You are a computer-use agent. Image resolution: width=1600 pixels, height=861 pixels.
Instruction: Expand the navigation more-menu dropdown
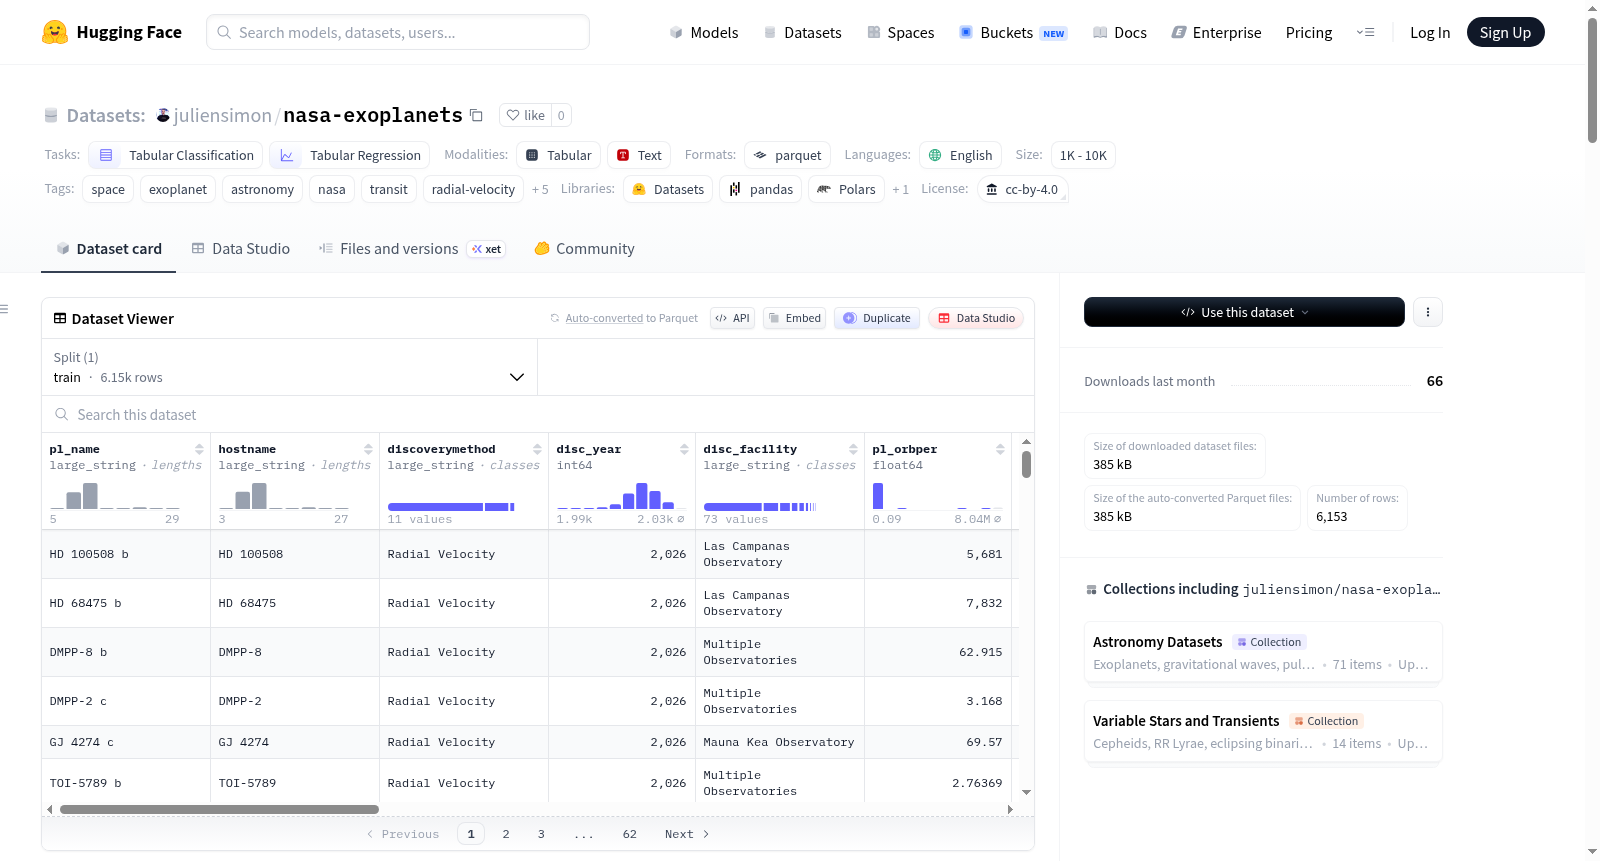[x=1365, y=32]
